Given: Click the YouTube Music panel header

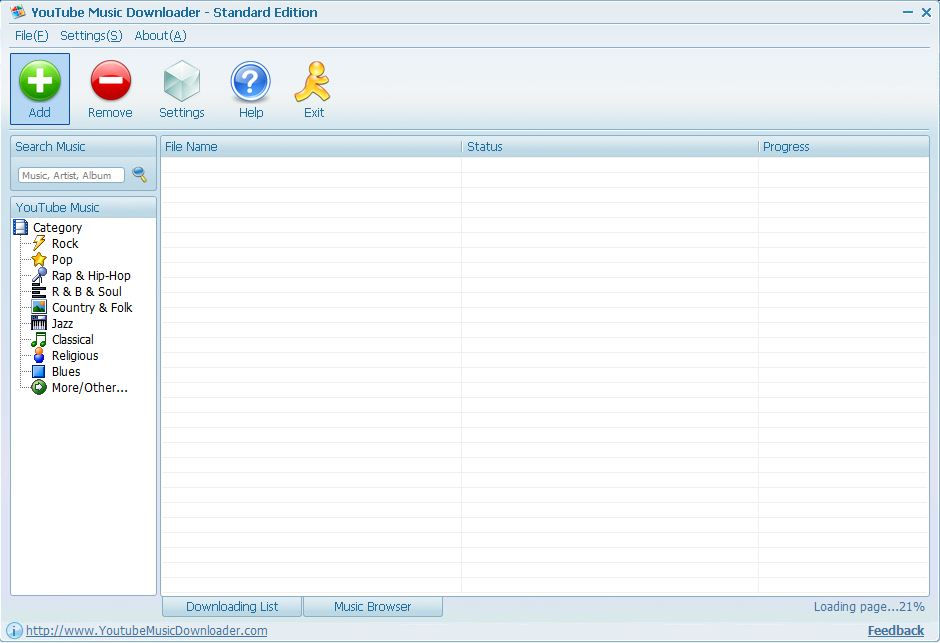Looking at the screenshot, I should [83, 207].
